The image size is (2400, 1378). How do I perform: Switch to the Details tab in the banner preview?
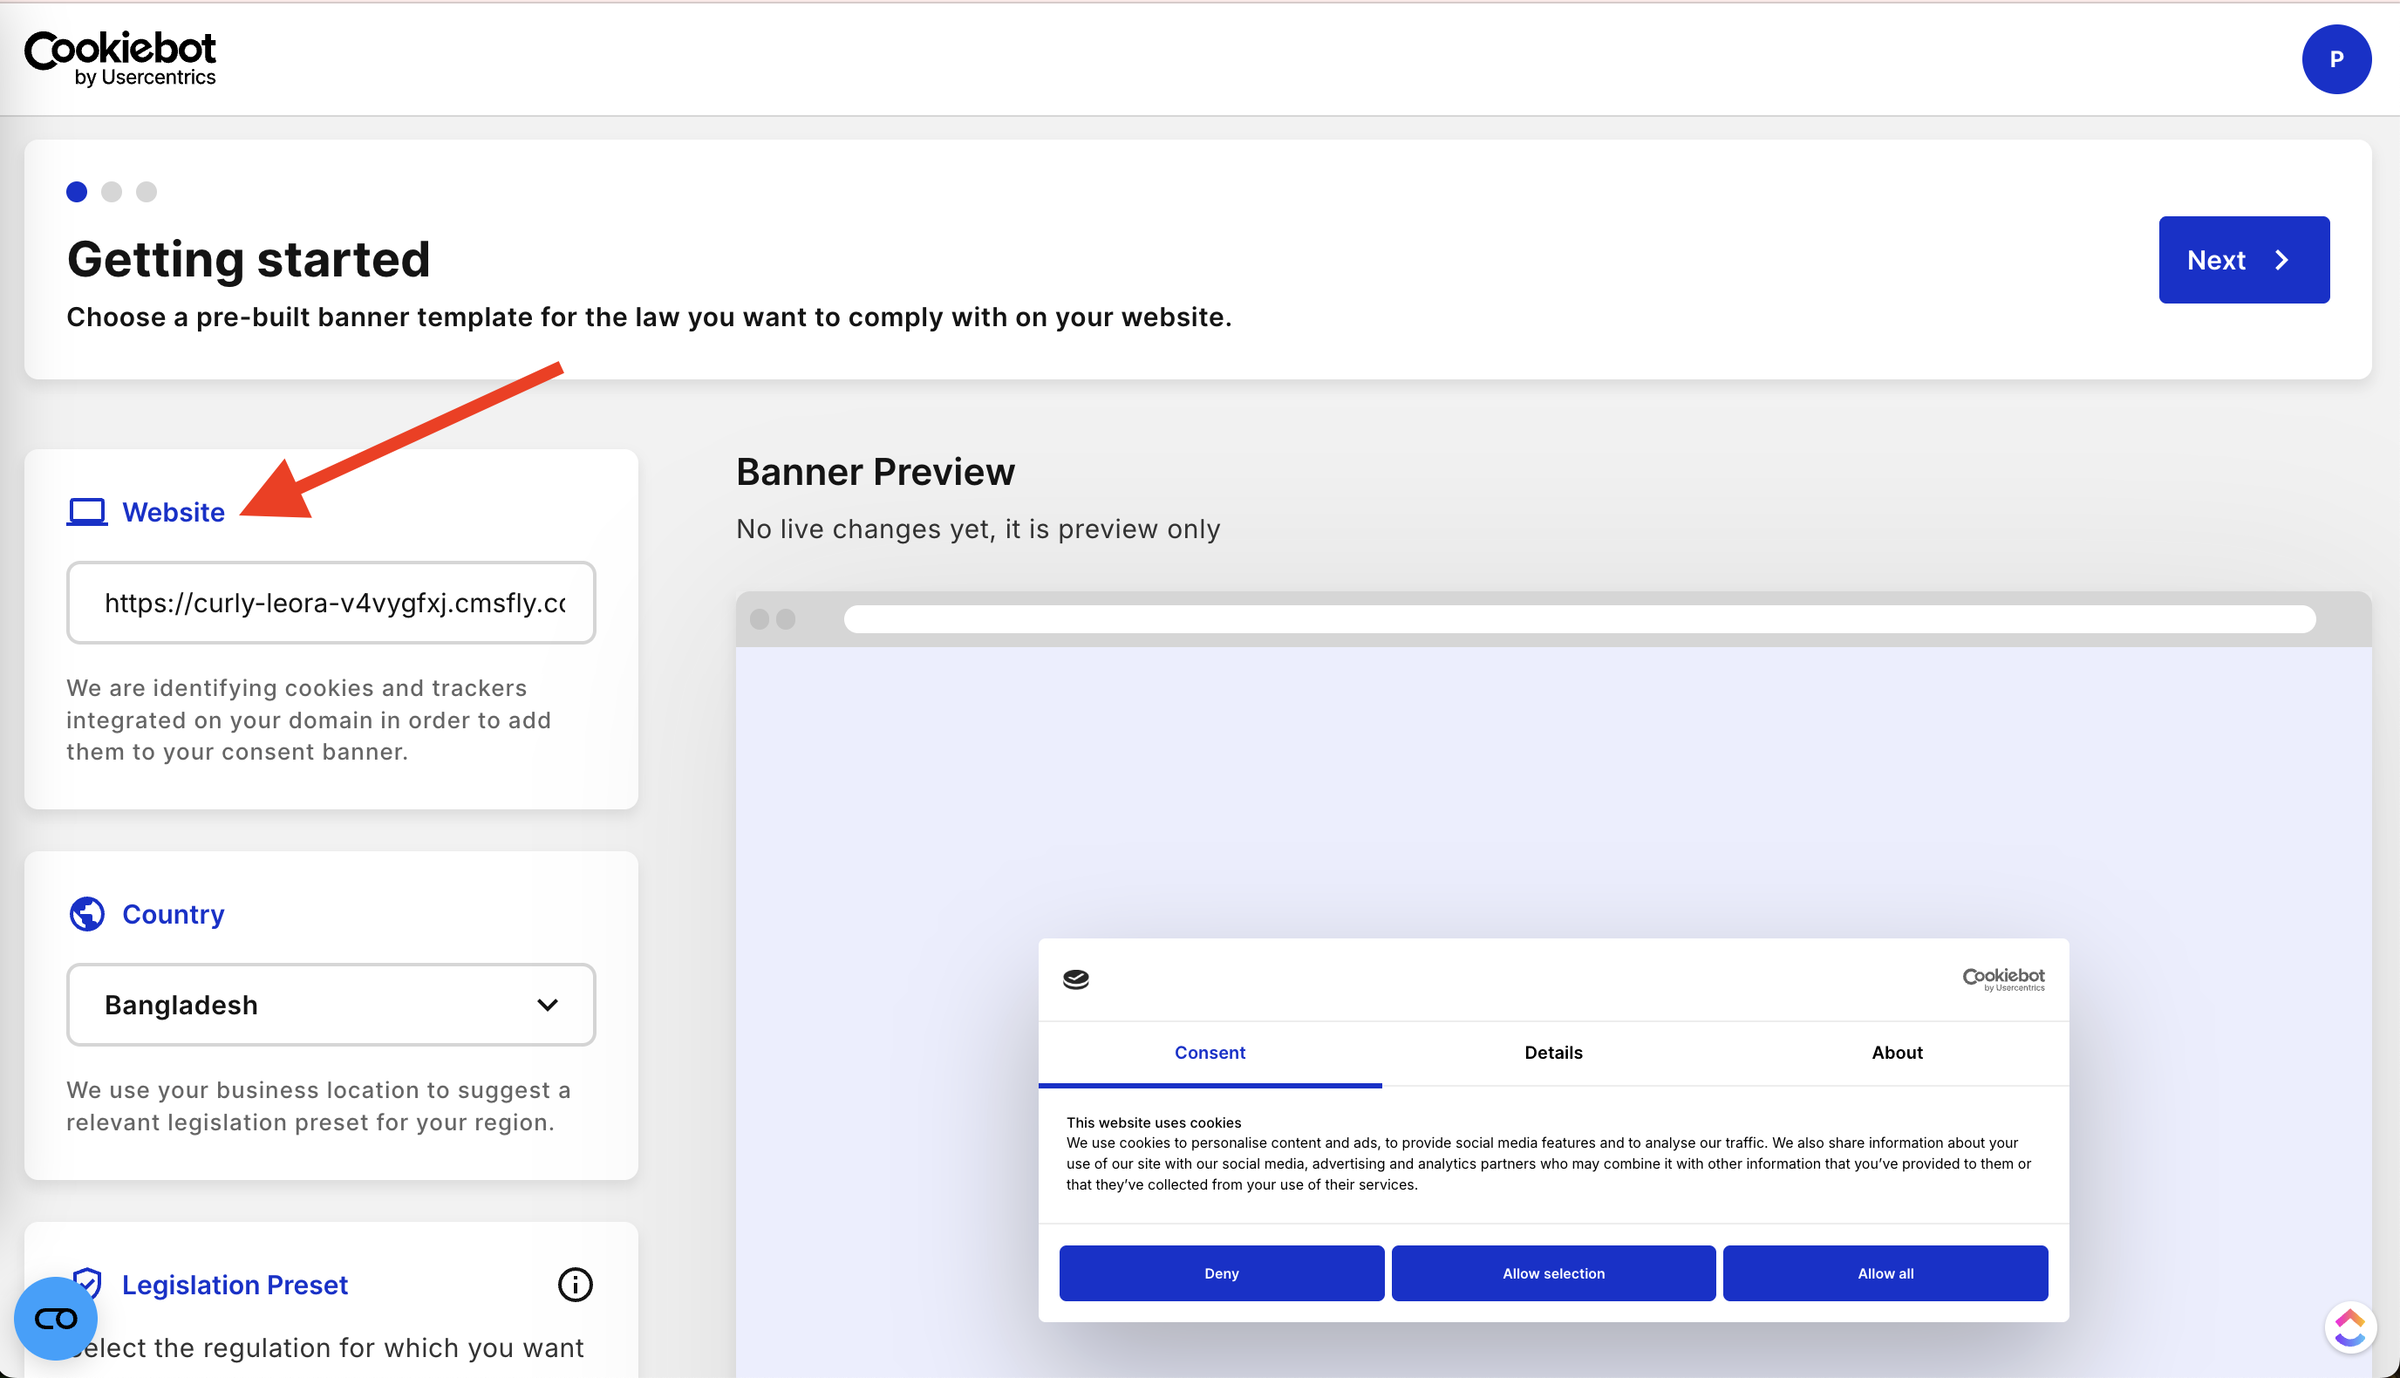1553,1052
